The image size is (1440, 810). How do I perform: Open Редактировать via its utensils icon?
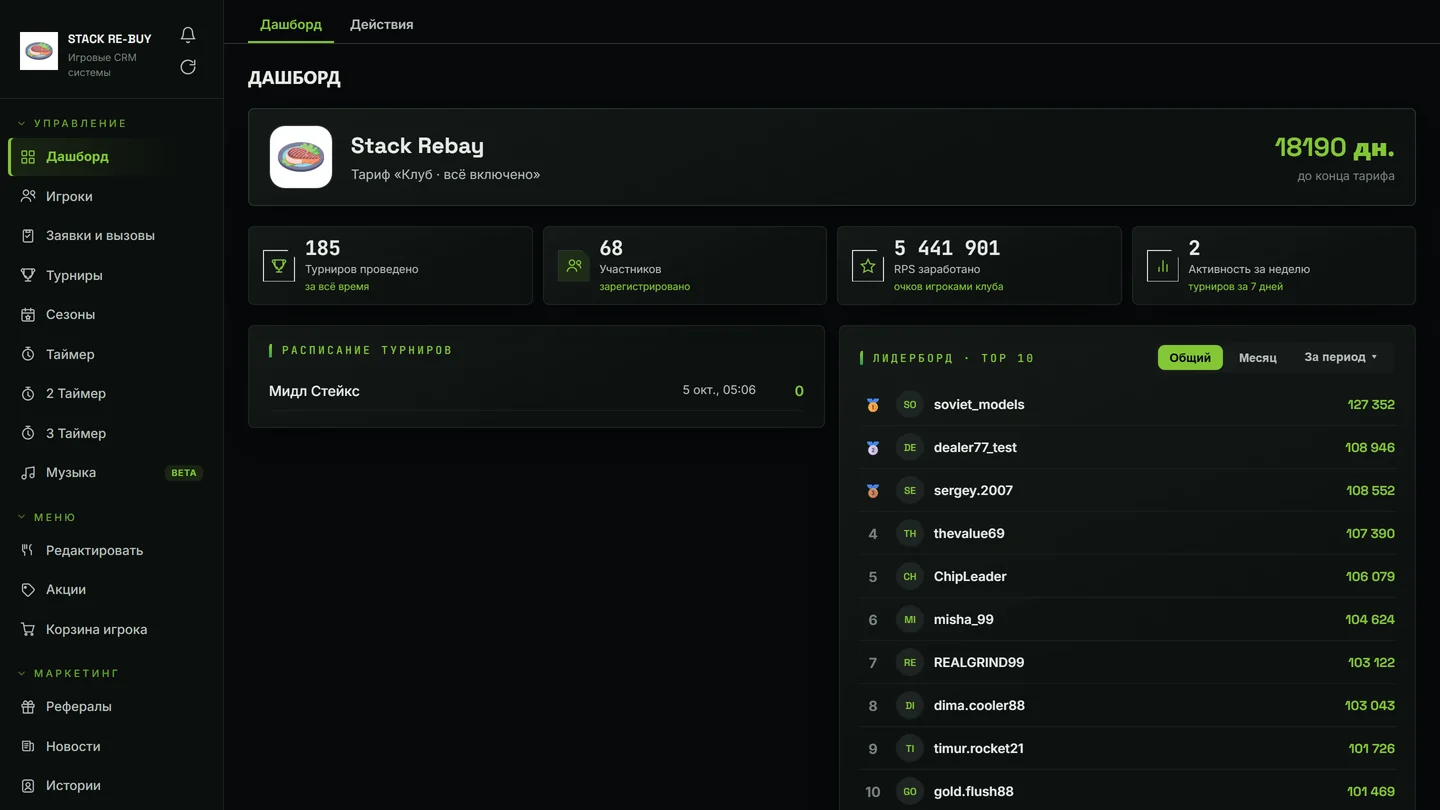[x=28, y=550]
